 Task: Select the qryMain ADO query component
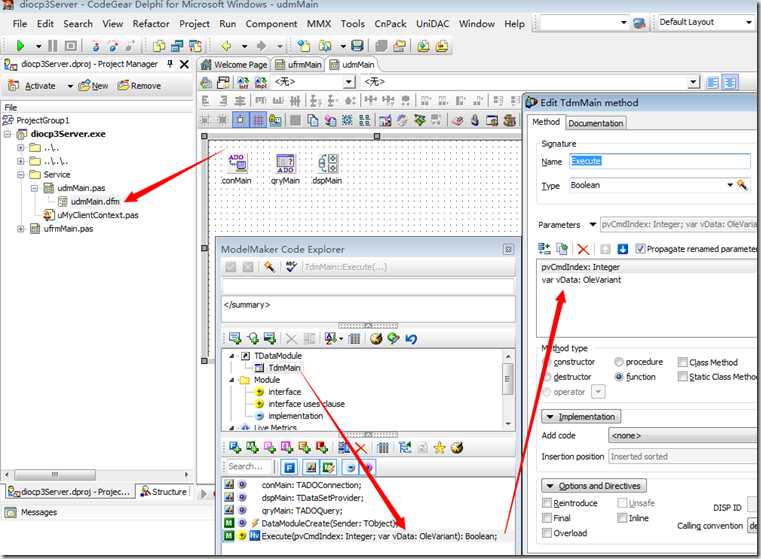[x=285, y=169]
